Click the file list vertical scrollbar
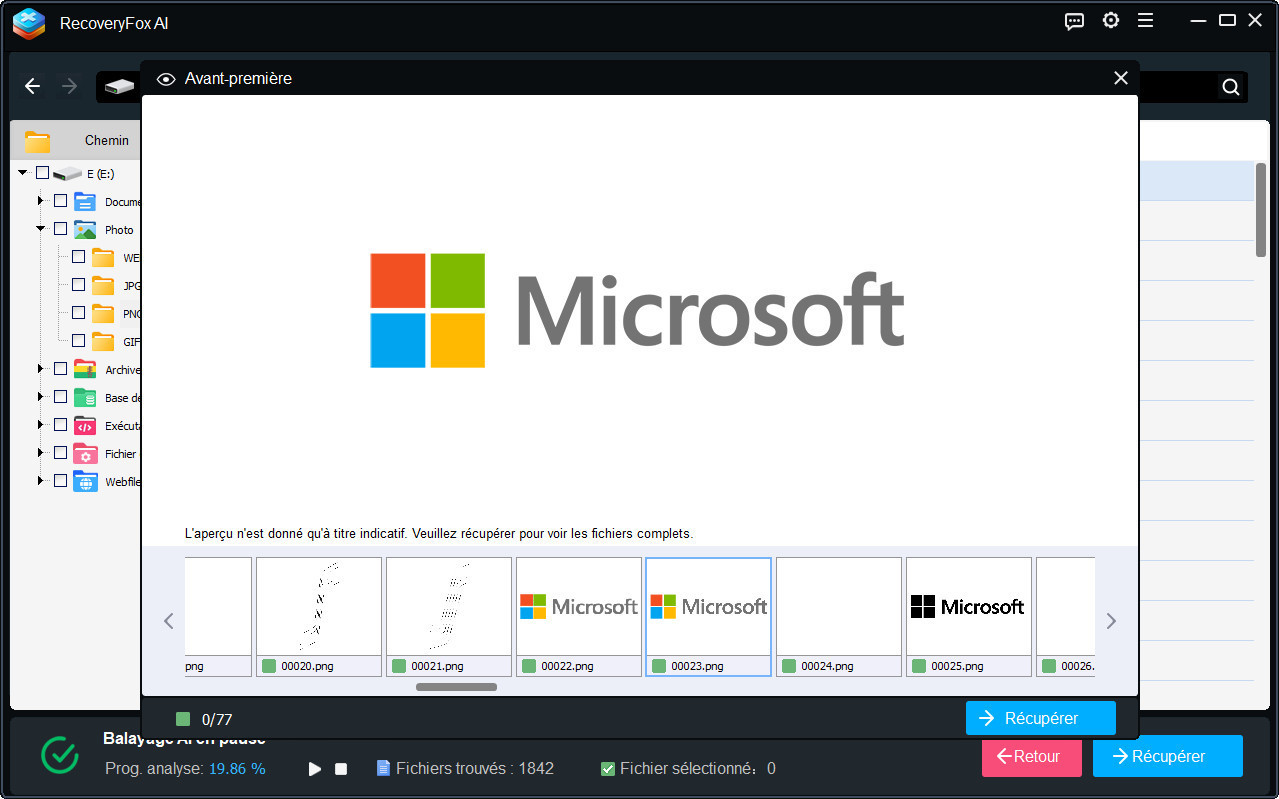 tap(1261, 210)
